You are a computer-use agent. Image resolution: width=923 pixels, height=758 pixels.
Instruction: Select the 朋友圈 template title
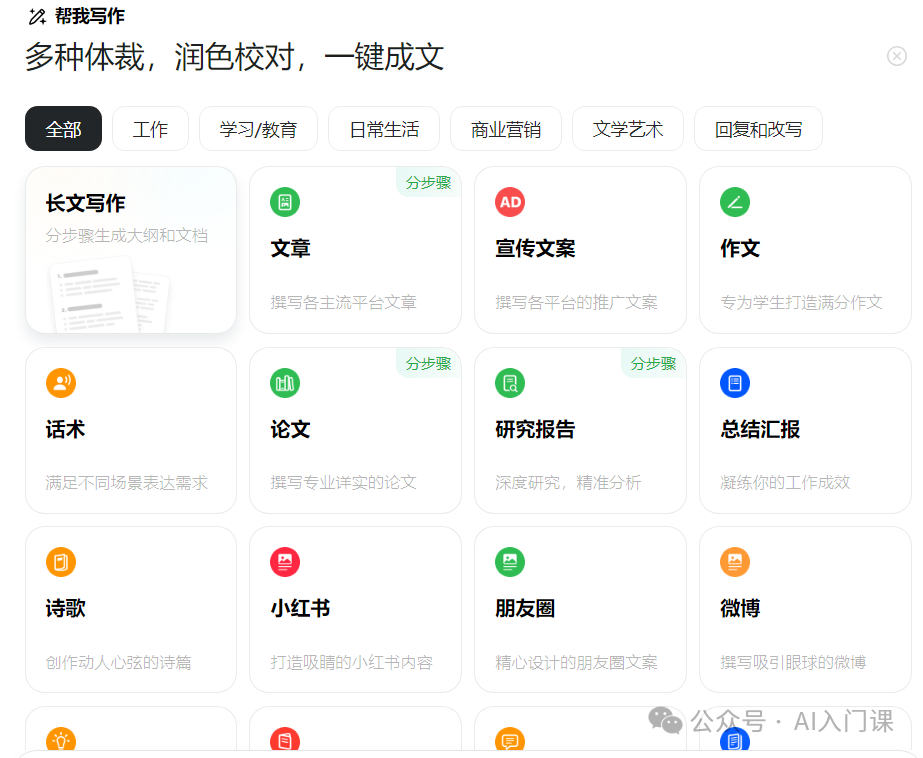[525, 608]
